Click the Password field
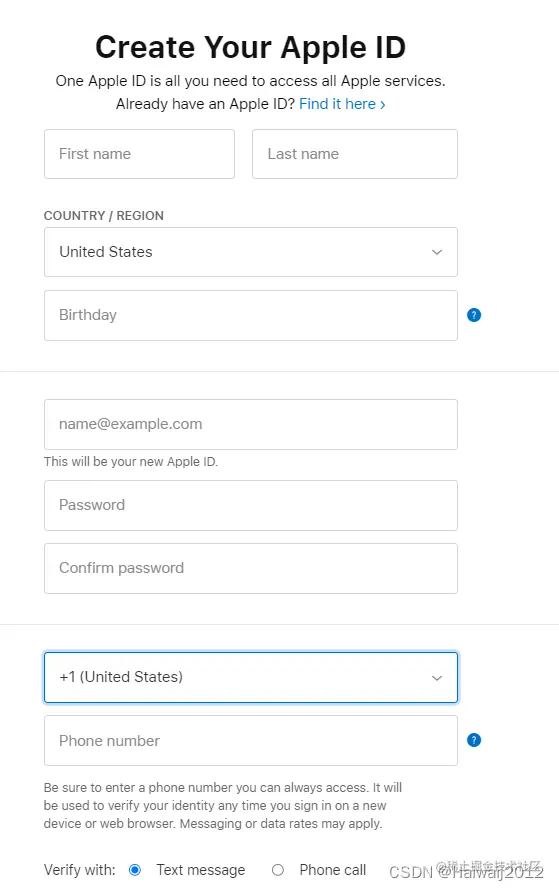This screenshot has width=559, height=891. pyautogui.click(x=251, y=505)
